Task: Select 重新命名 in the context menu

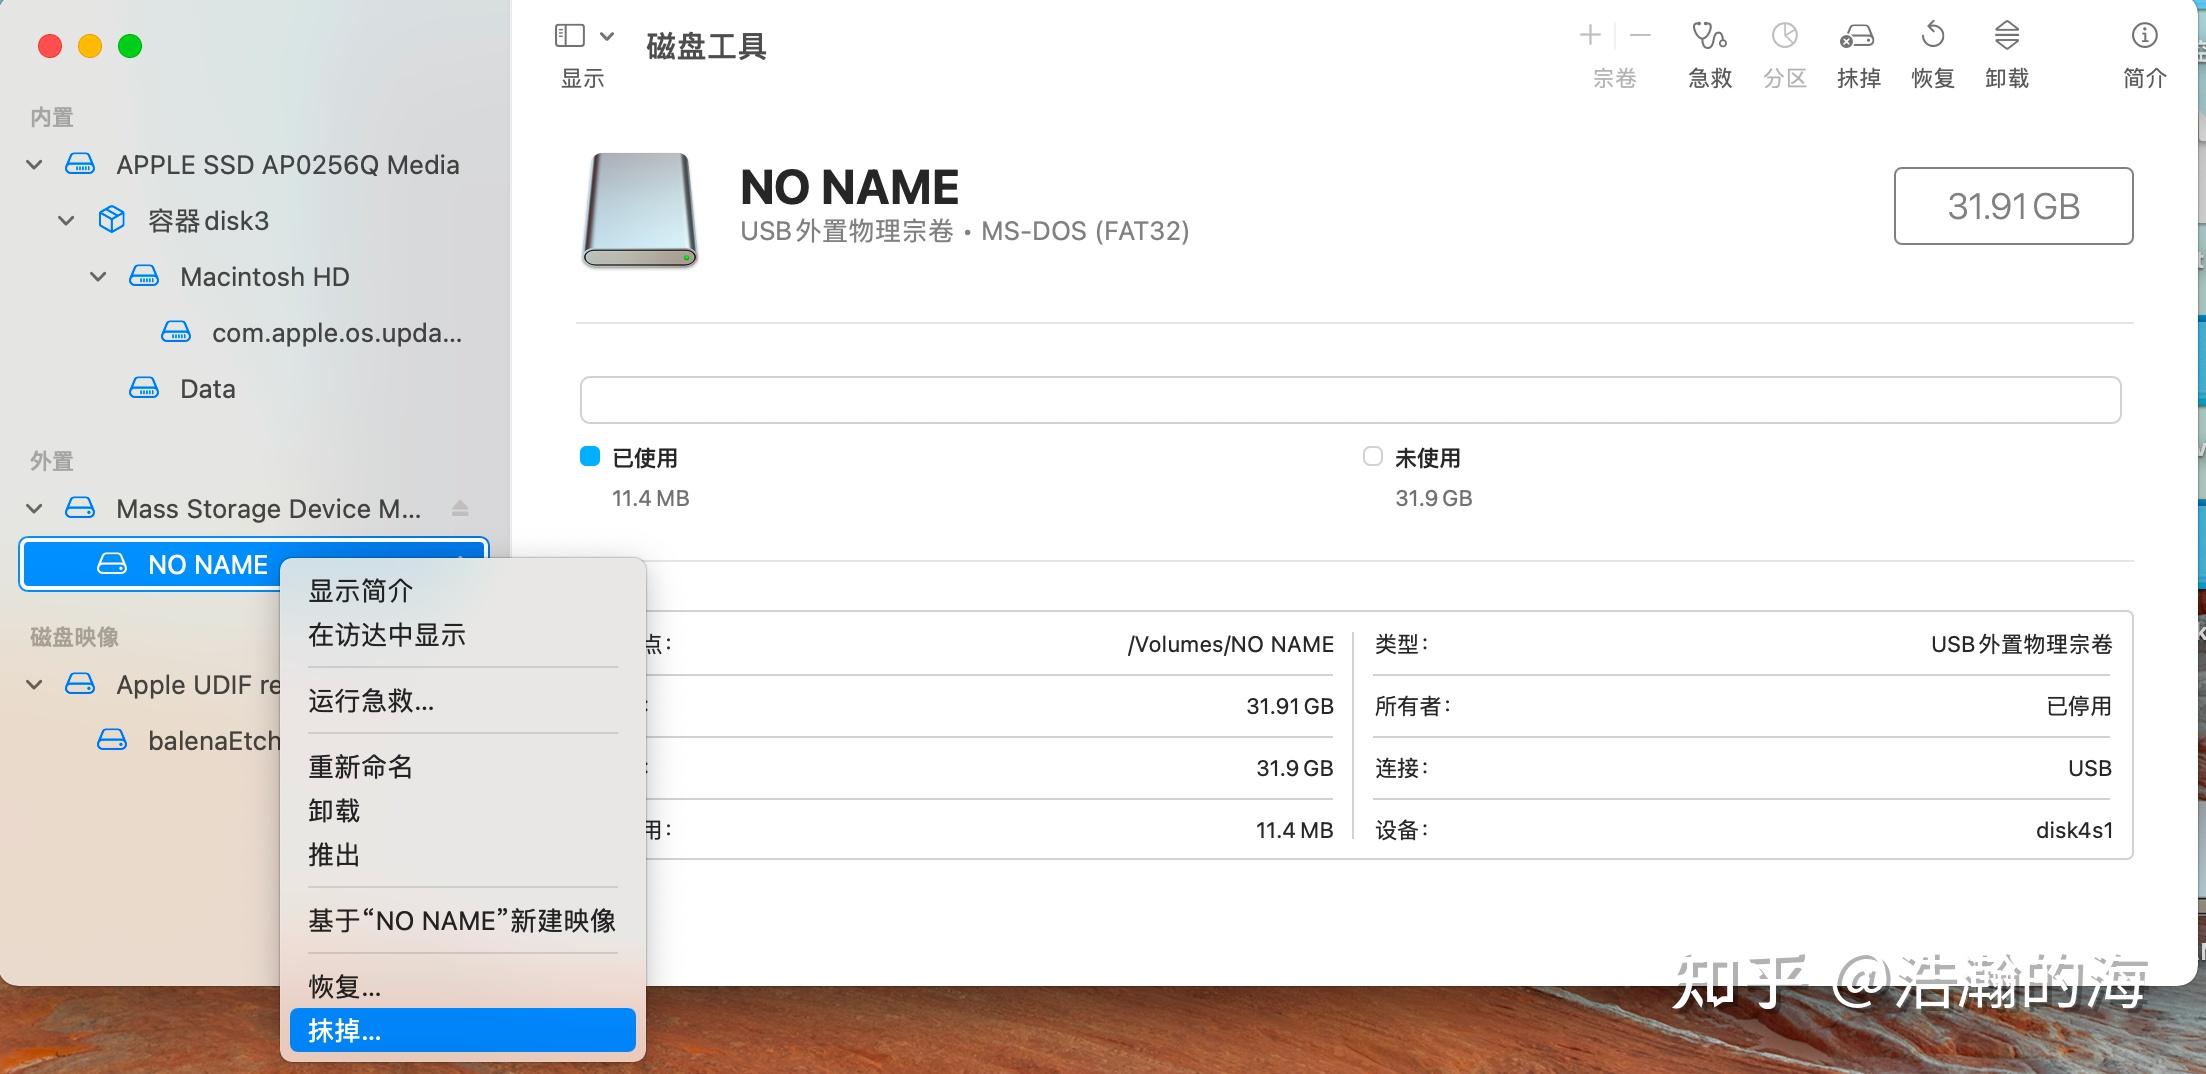Action: click(x=360, y=766)
